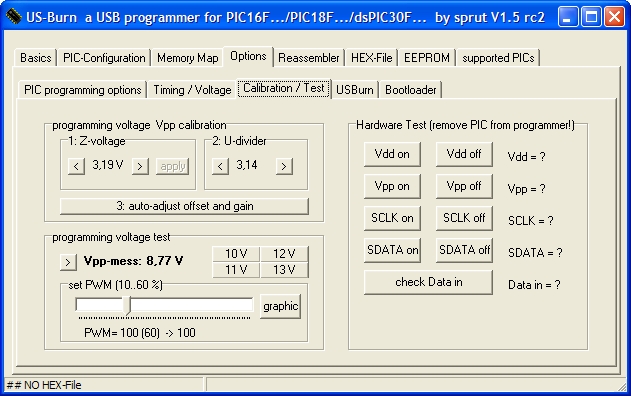631x396 pixels.
Task: Set test voltage to 13 V
Action: (x=284, y=270)
